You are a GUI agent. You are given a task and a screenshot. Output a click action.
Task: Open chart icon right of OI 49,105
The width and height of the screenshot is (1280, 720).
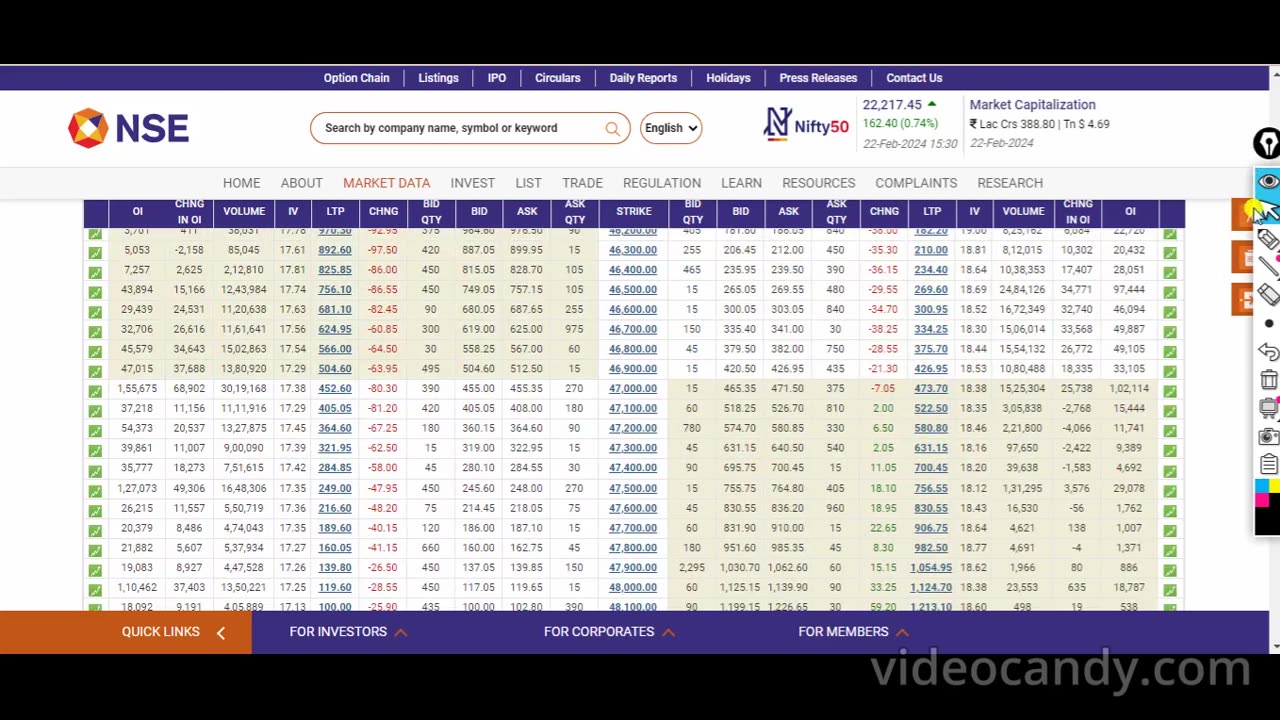(1170, 352)
